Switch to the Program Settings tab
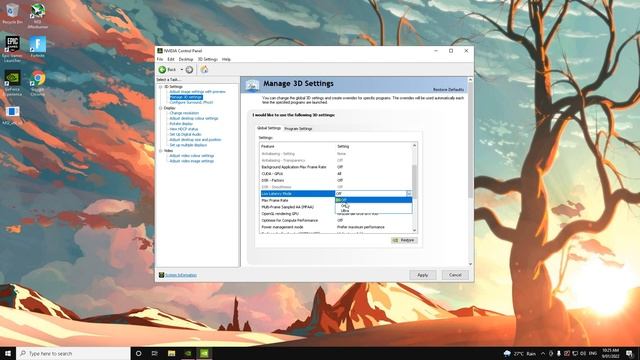Screen dimensions: 640x360 tap(298, 129)
